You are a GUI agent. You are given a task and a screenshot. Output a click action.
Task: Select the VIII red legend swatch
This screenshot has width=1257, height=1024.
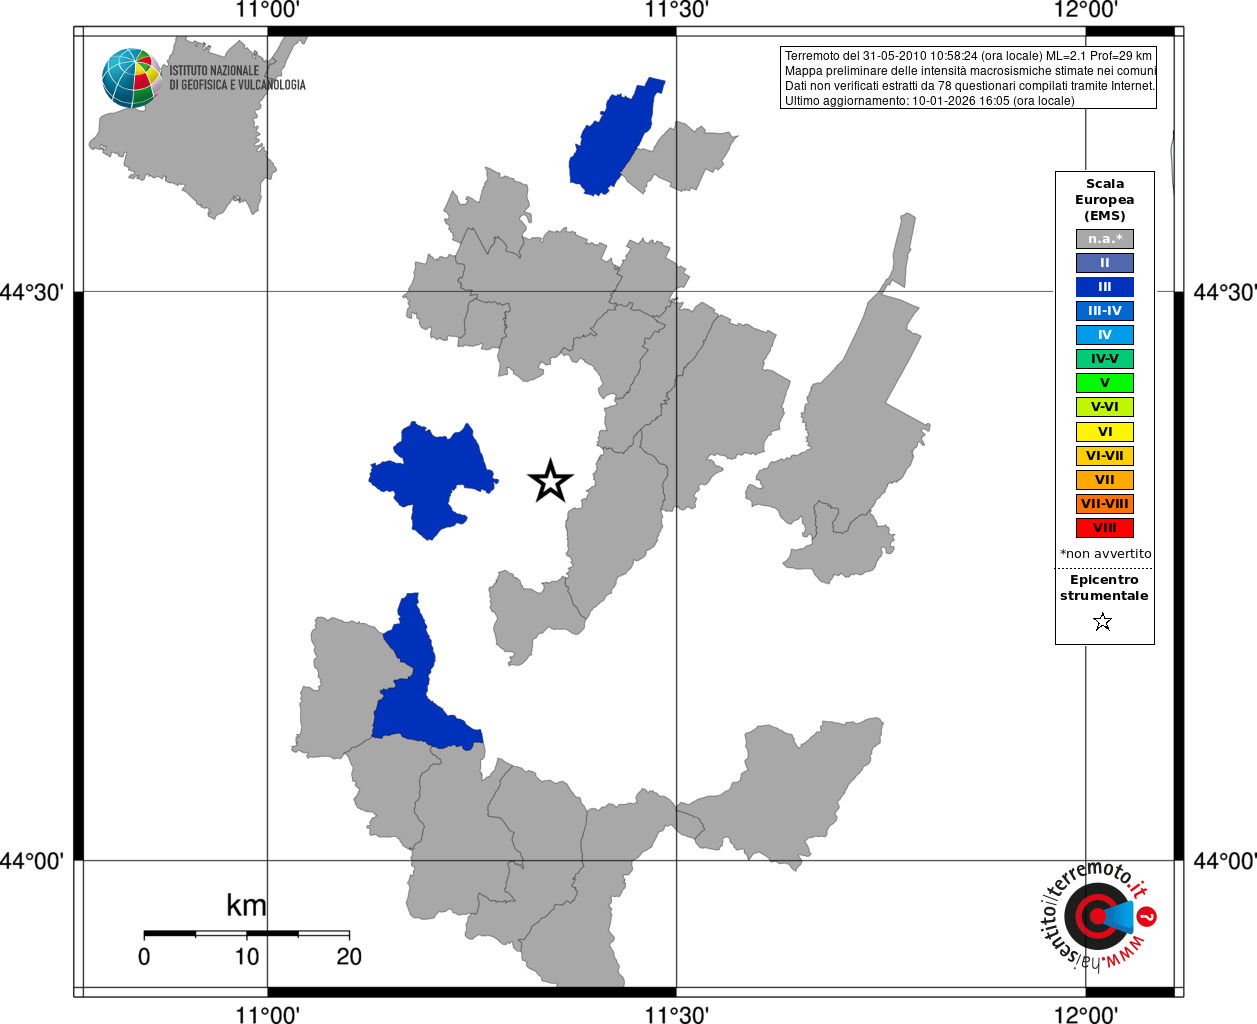(x=1105, y=528)
